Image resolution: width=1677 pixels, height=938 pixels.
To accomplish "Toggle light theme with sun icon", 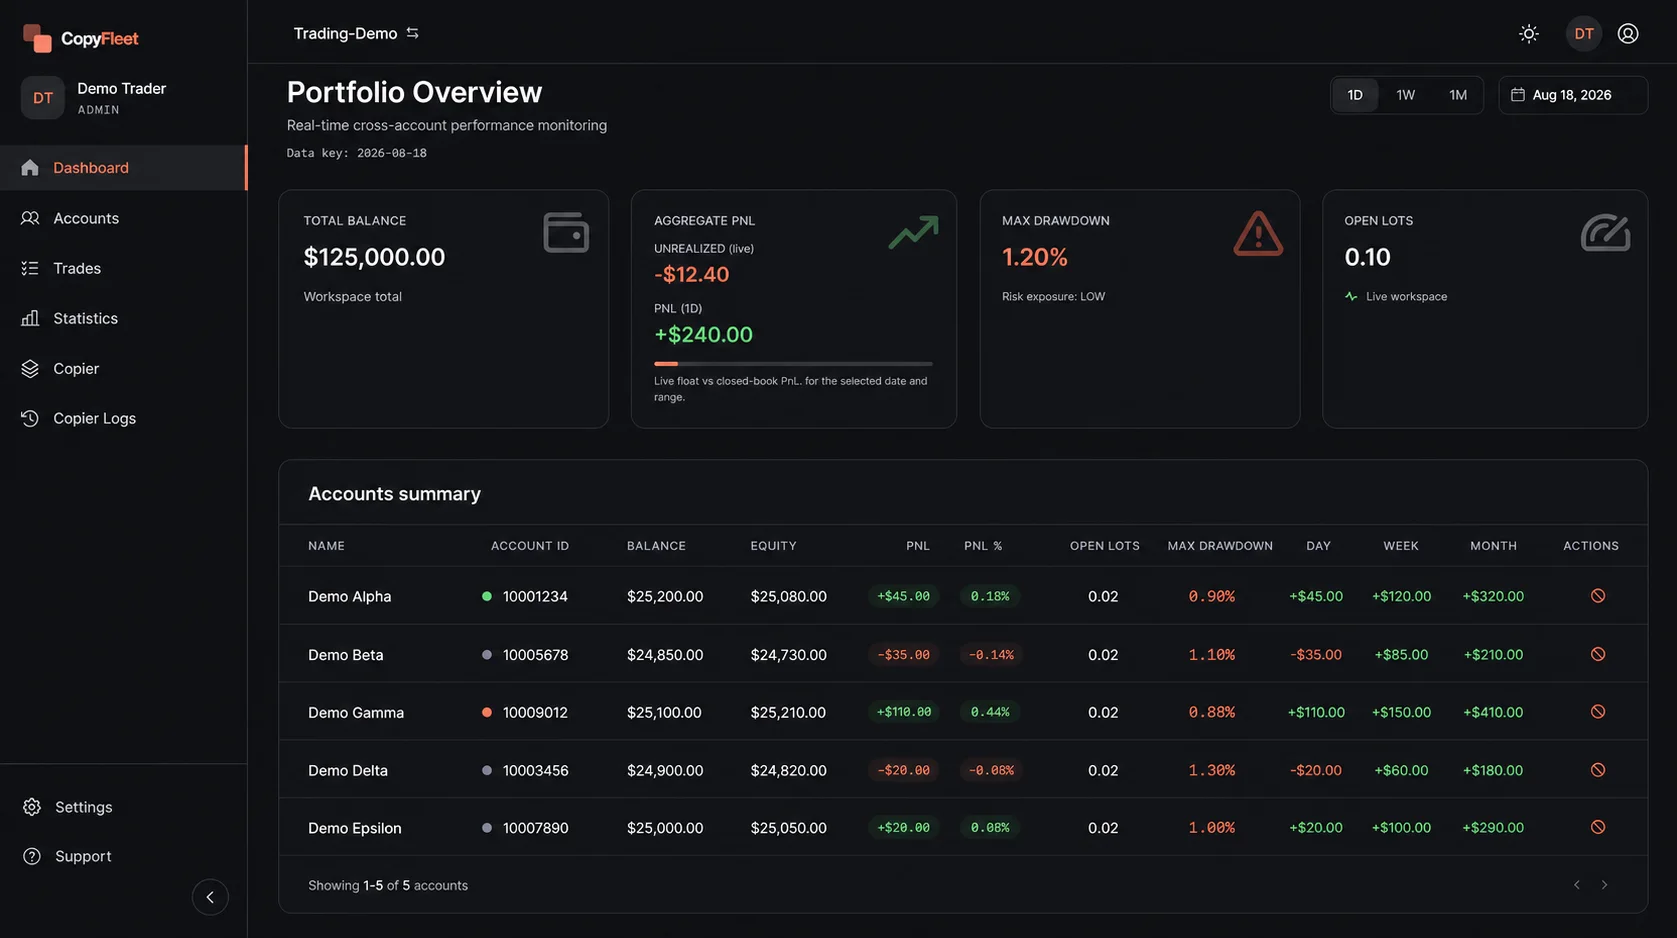I will 1528,34.
